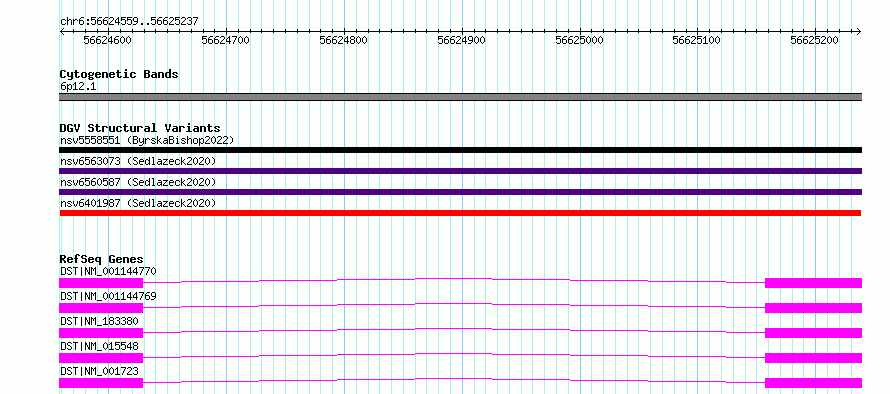Open transcript label DST|NM_015548
This screenshot has width=890, height=394.
[x=99, y=346]
